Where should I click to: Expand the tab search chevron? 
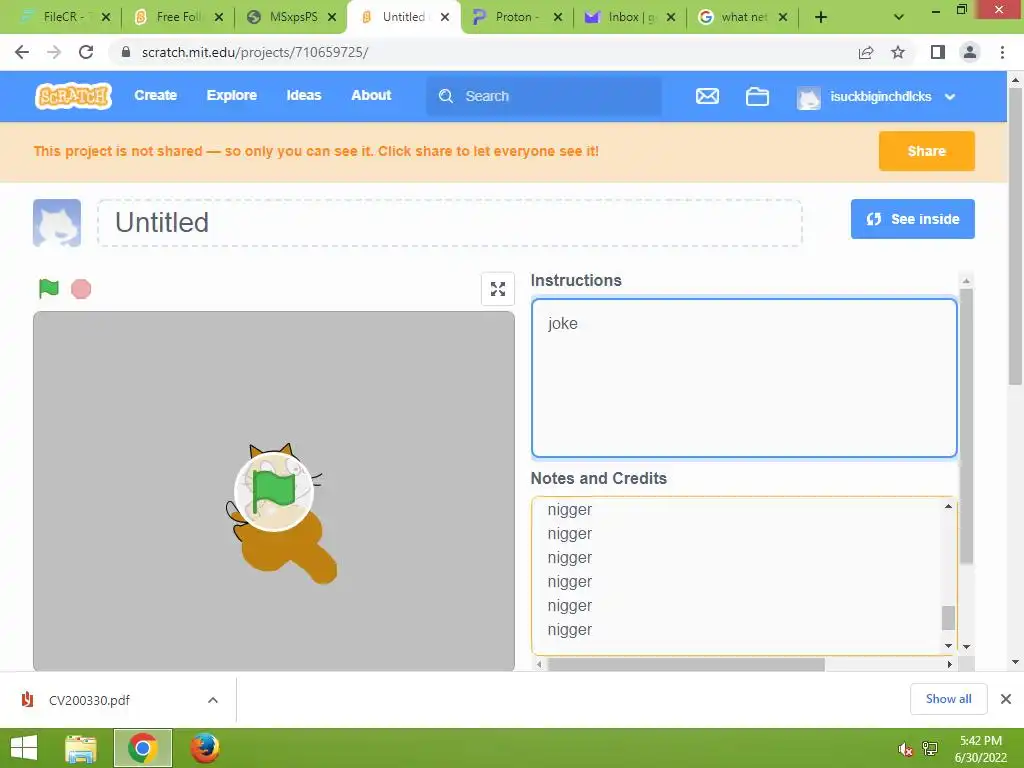(899, 17)
